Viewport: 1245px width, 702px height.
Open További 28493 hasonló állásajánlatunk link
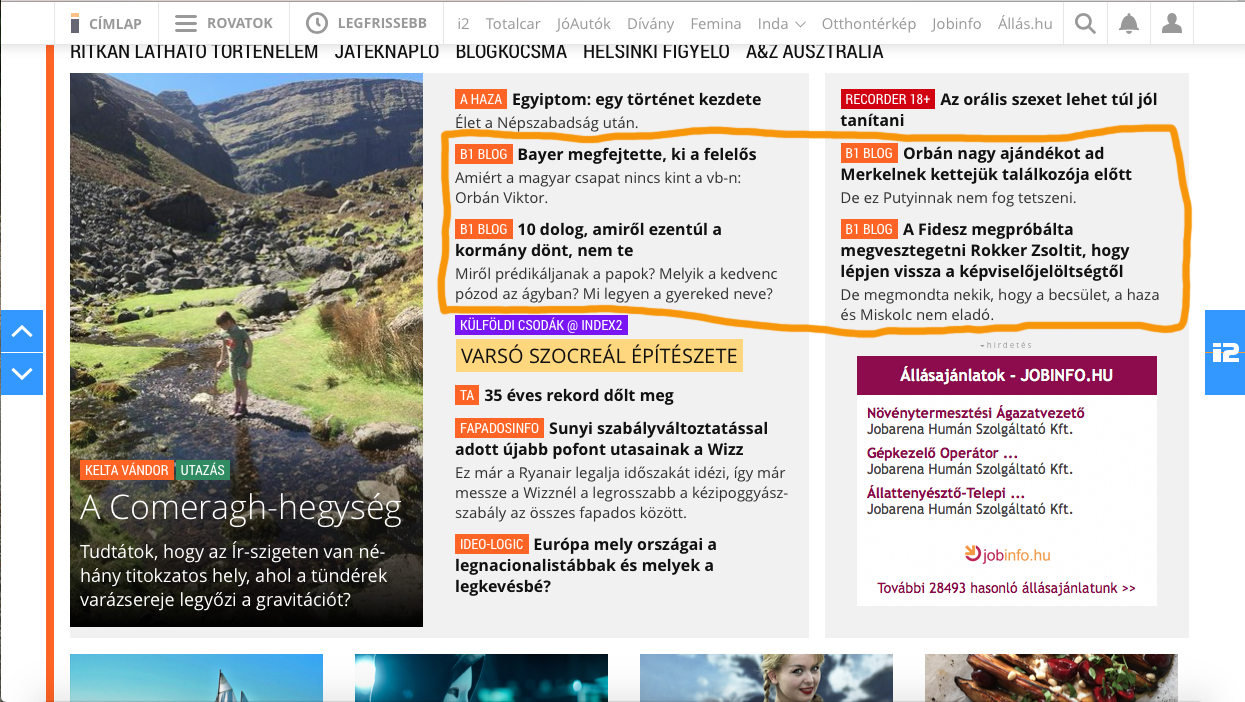point(1007,588)
